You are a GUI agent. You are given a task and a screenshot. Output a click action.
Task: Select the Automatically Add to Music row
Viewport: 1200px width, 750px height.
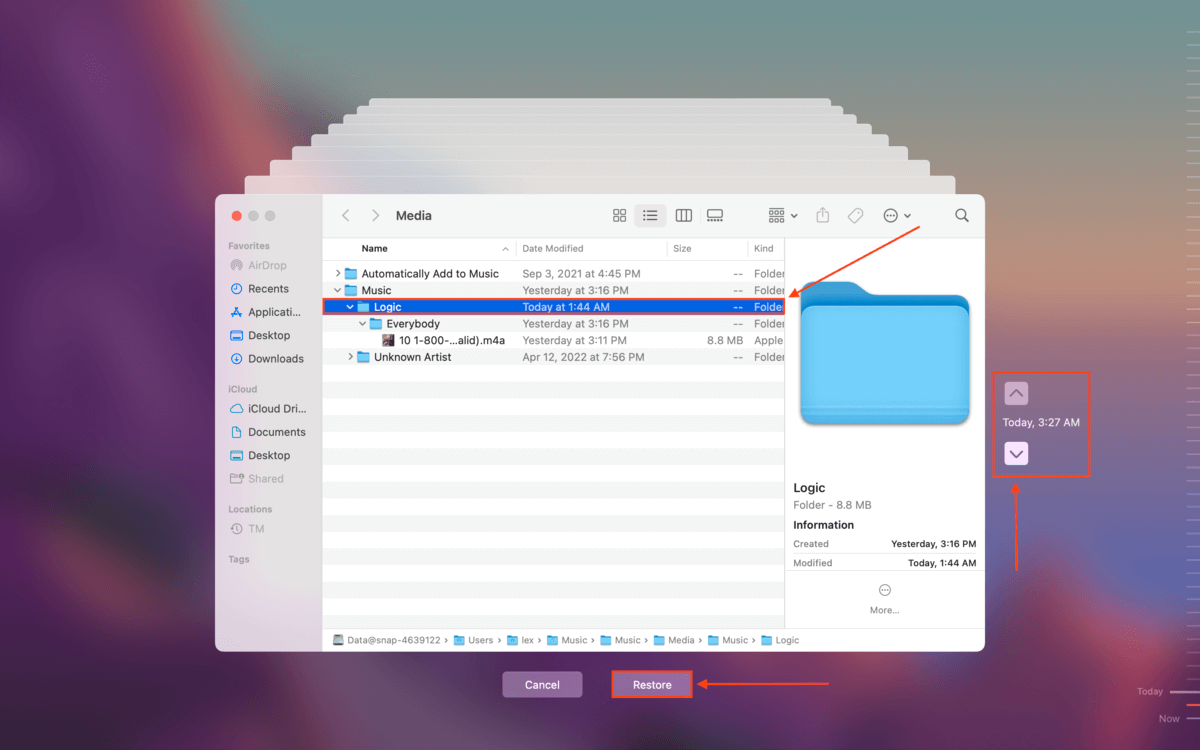pos(554,274)
